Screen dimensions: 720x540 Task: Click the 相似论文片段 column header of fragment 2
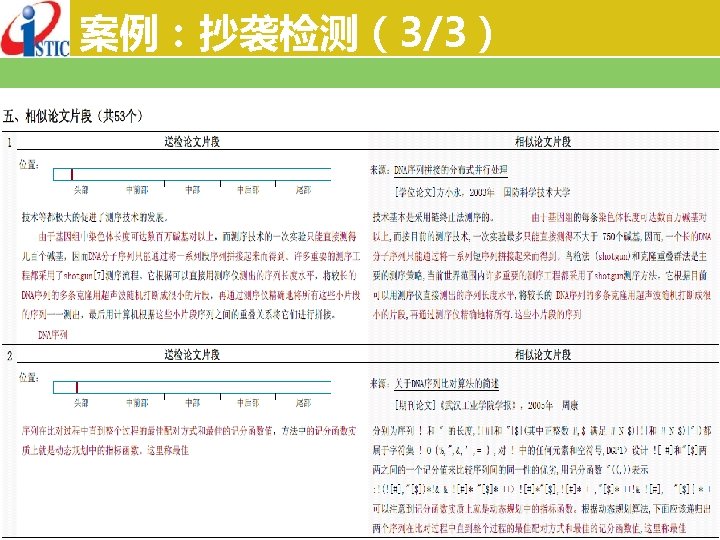click(x=543, y=354)
